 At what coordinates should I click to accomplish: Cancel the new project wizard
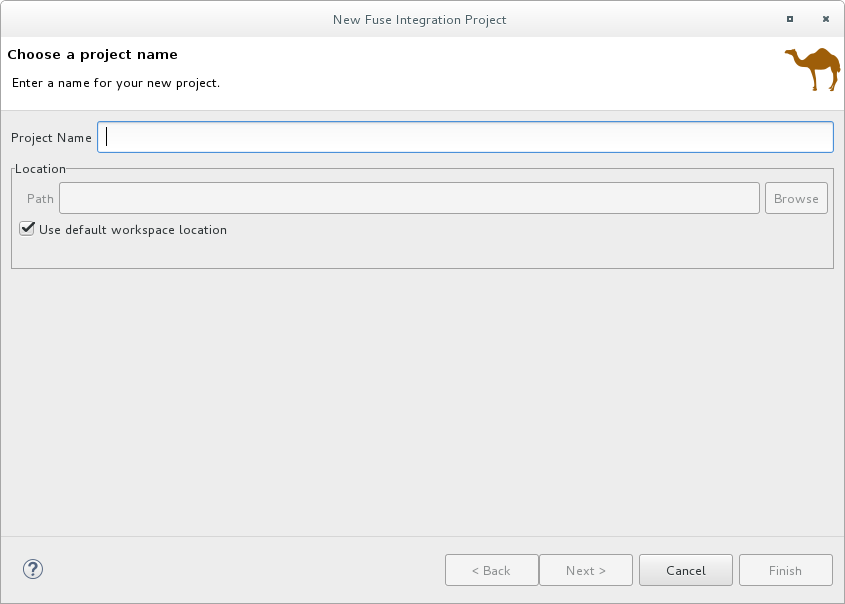pyautogui.click(x=685, y=570)
